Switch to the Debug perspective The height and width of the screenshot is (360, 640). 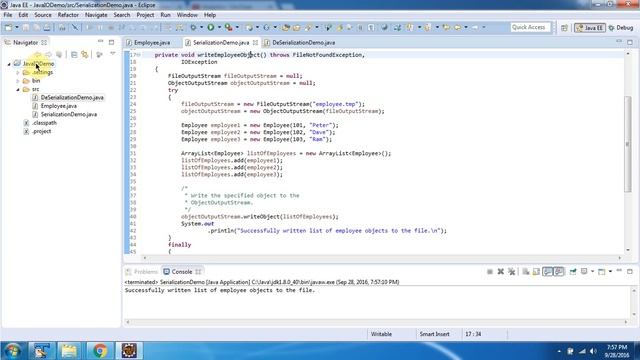click(x=620, y=28)
